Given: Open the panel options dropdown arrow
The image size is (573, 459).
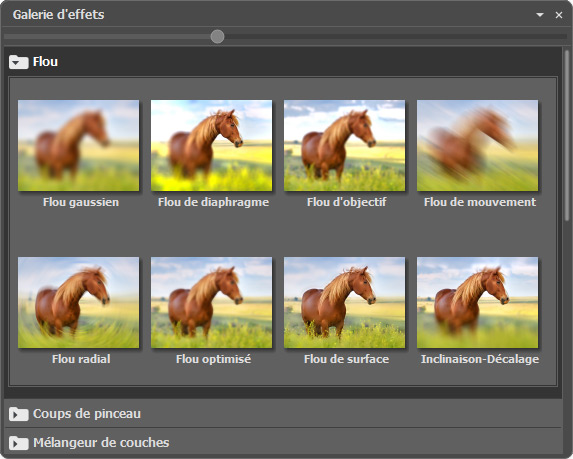Looking at the screenshot, I should (540, 15).
